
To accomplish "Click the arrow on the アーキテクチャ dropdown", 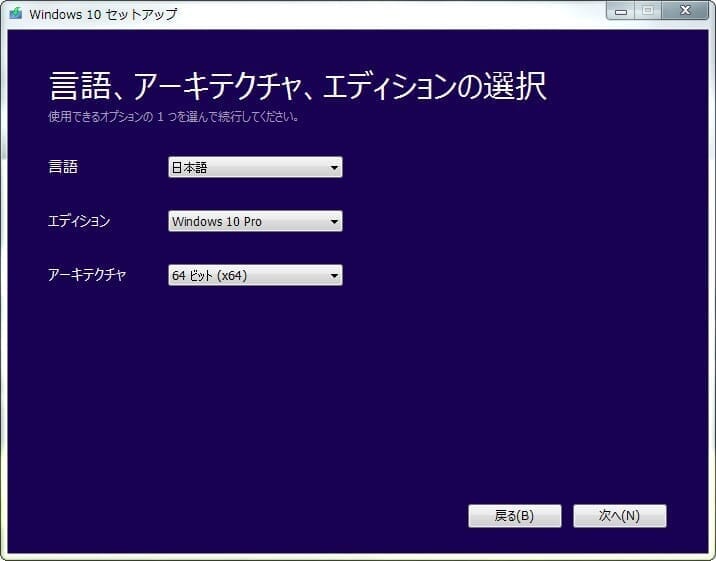I will (x=334, y=275).
